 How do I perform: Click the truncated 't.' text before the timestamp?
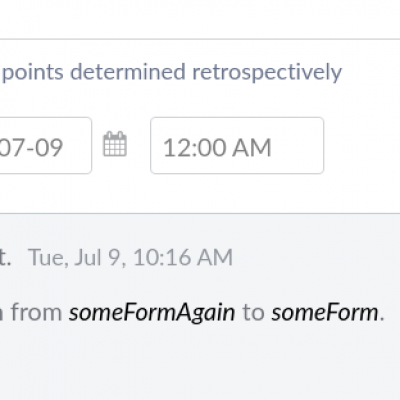5,258
